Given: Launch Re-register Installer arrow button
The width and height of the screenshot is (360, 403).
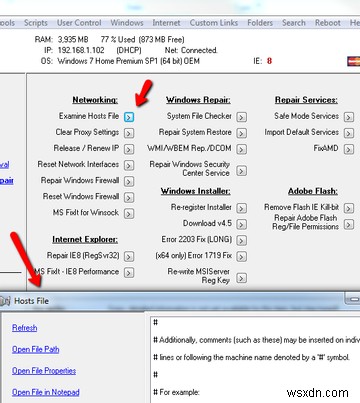Looking at the screenshot, I should (241, 208).
